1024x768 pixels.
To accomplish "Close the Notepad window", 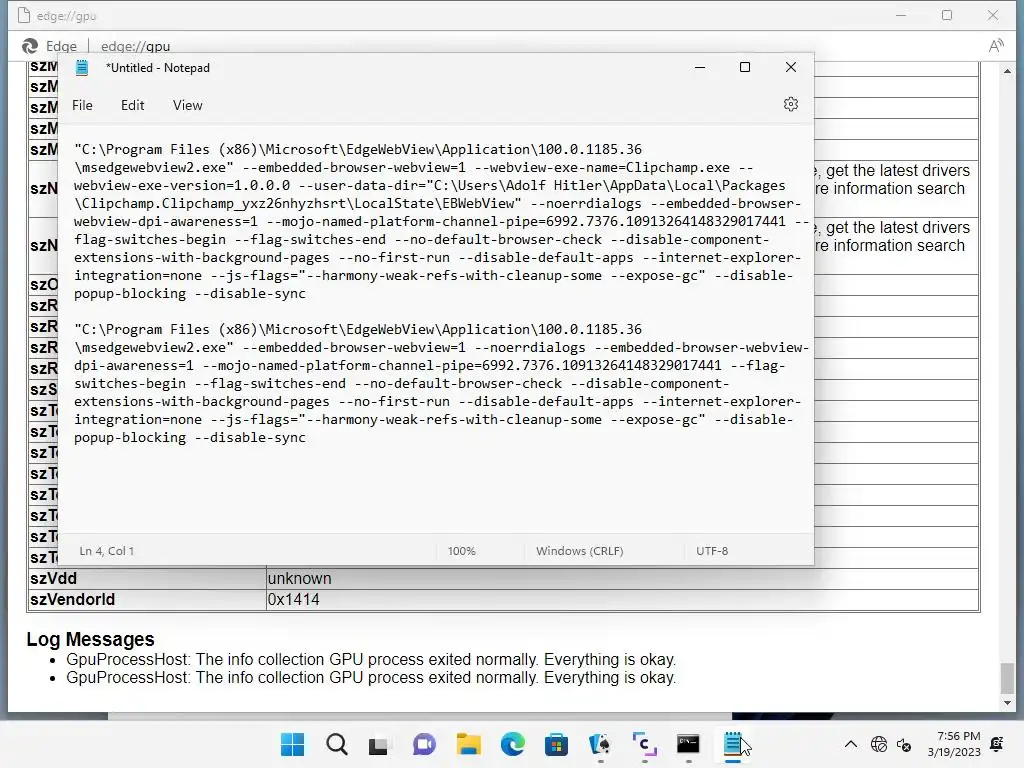I will (x=790, y=67).
